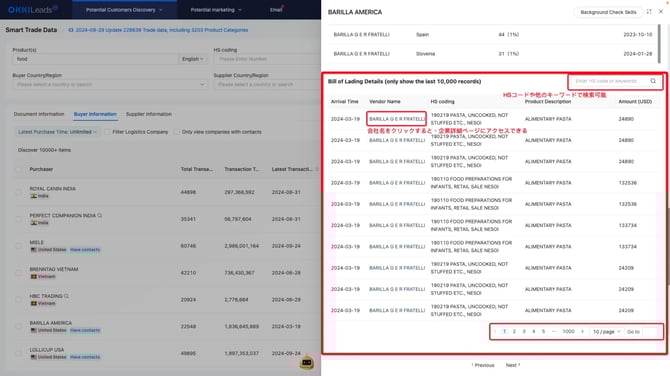Switch to Document Information tab
The image size is (670, 376).
[39, 114]
